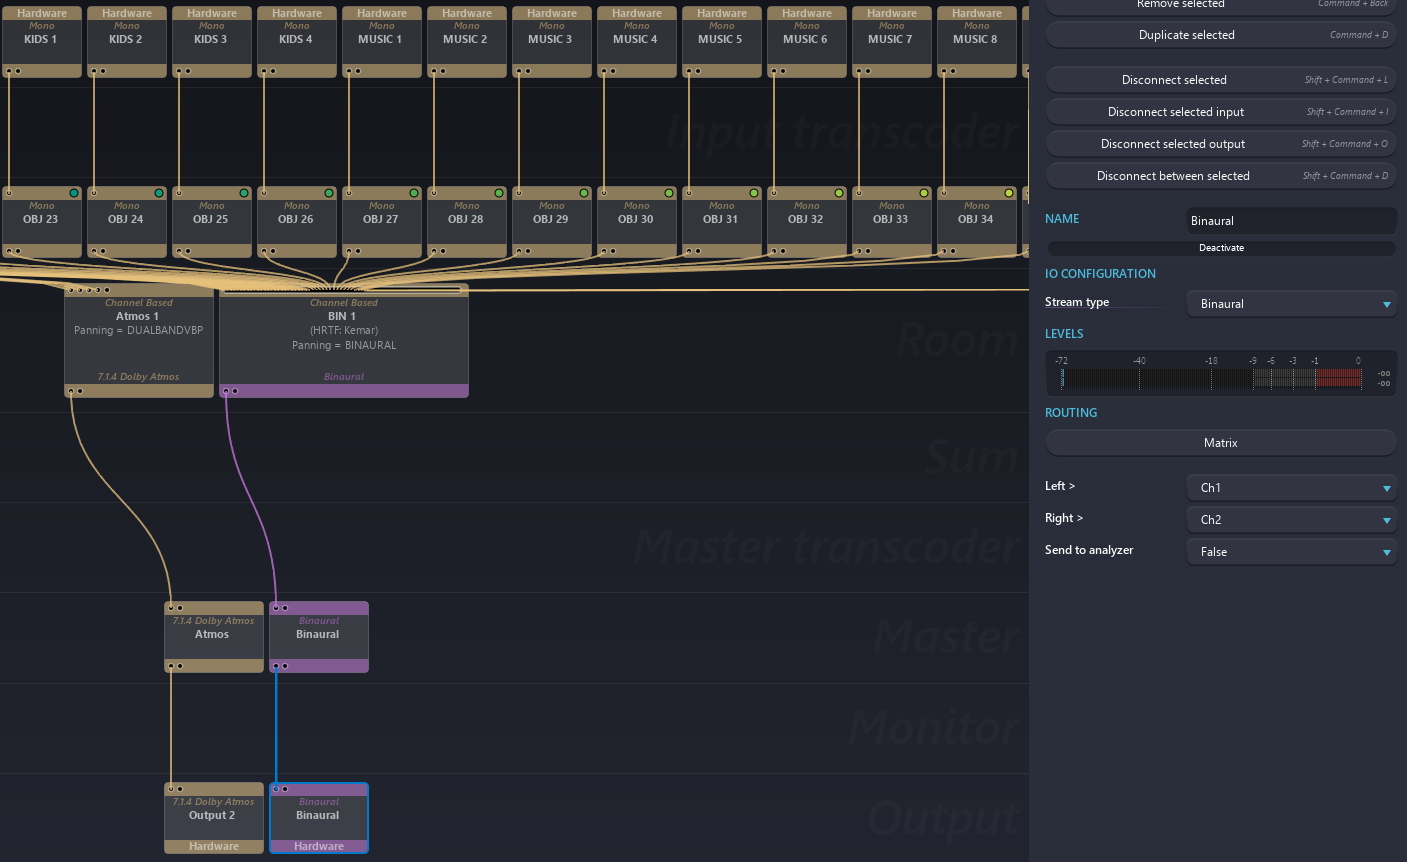Open the routing Matrix button
Viewport: 1407px width, 862px height.
click(x=1220, y=443)
